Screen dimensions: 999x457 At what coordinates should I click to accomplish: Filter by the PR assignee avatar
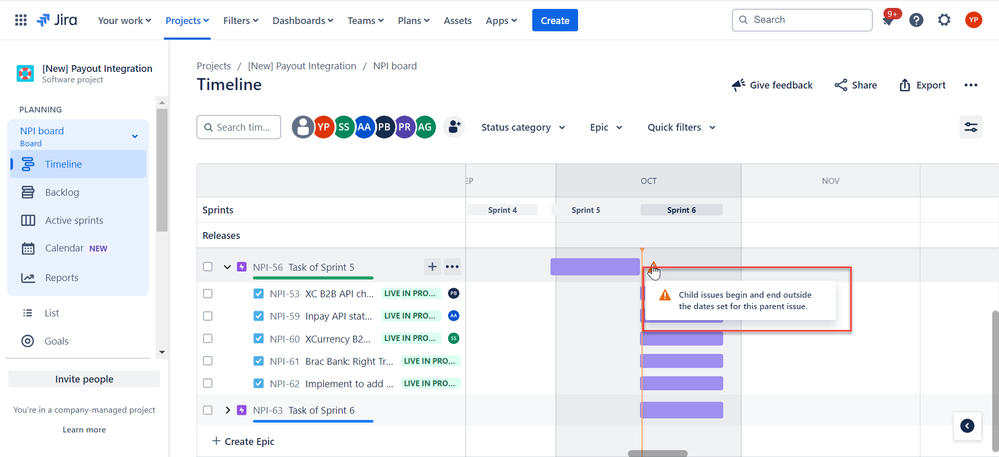tap(405, 127)
